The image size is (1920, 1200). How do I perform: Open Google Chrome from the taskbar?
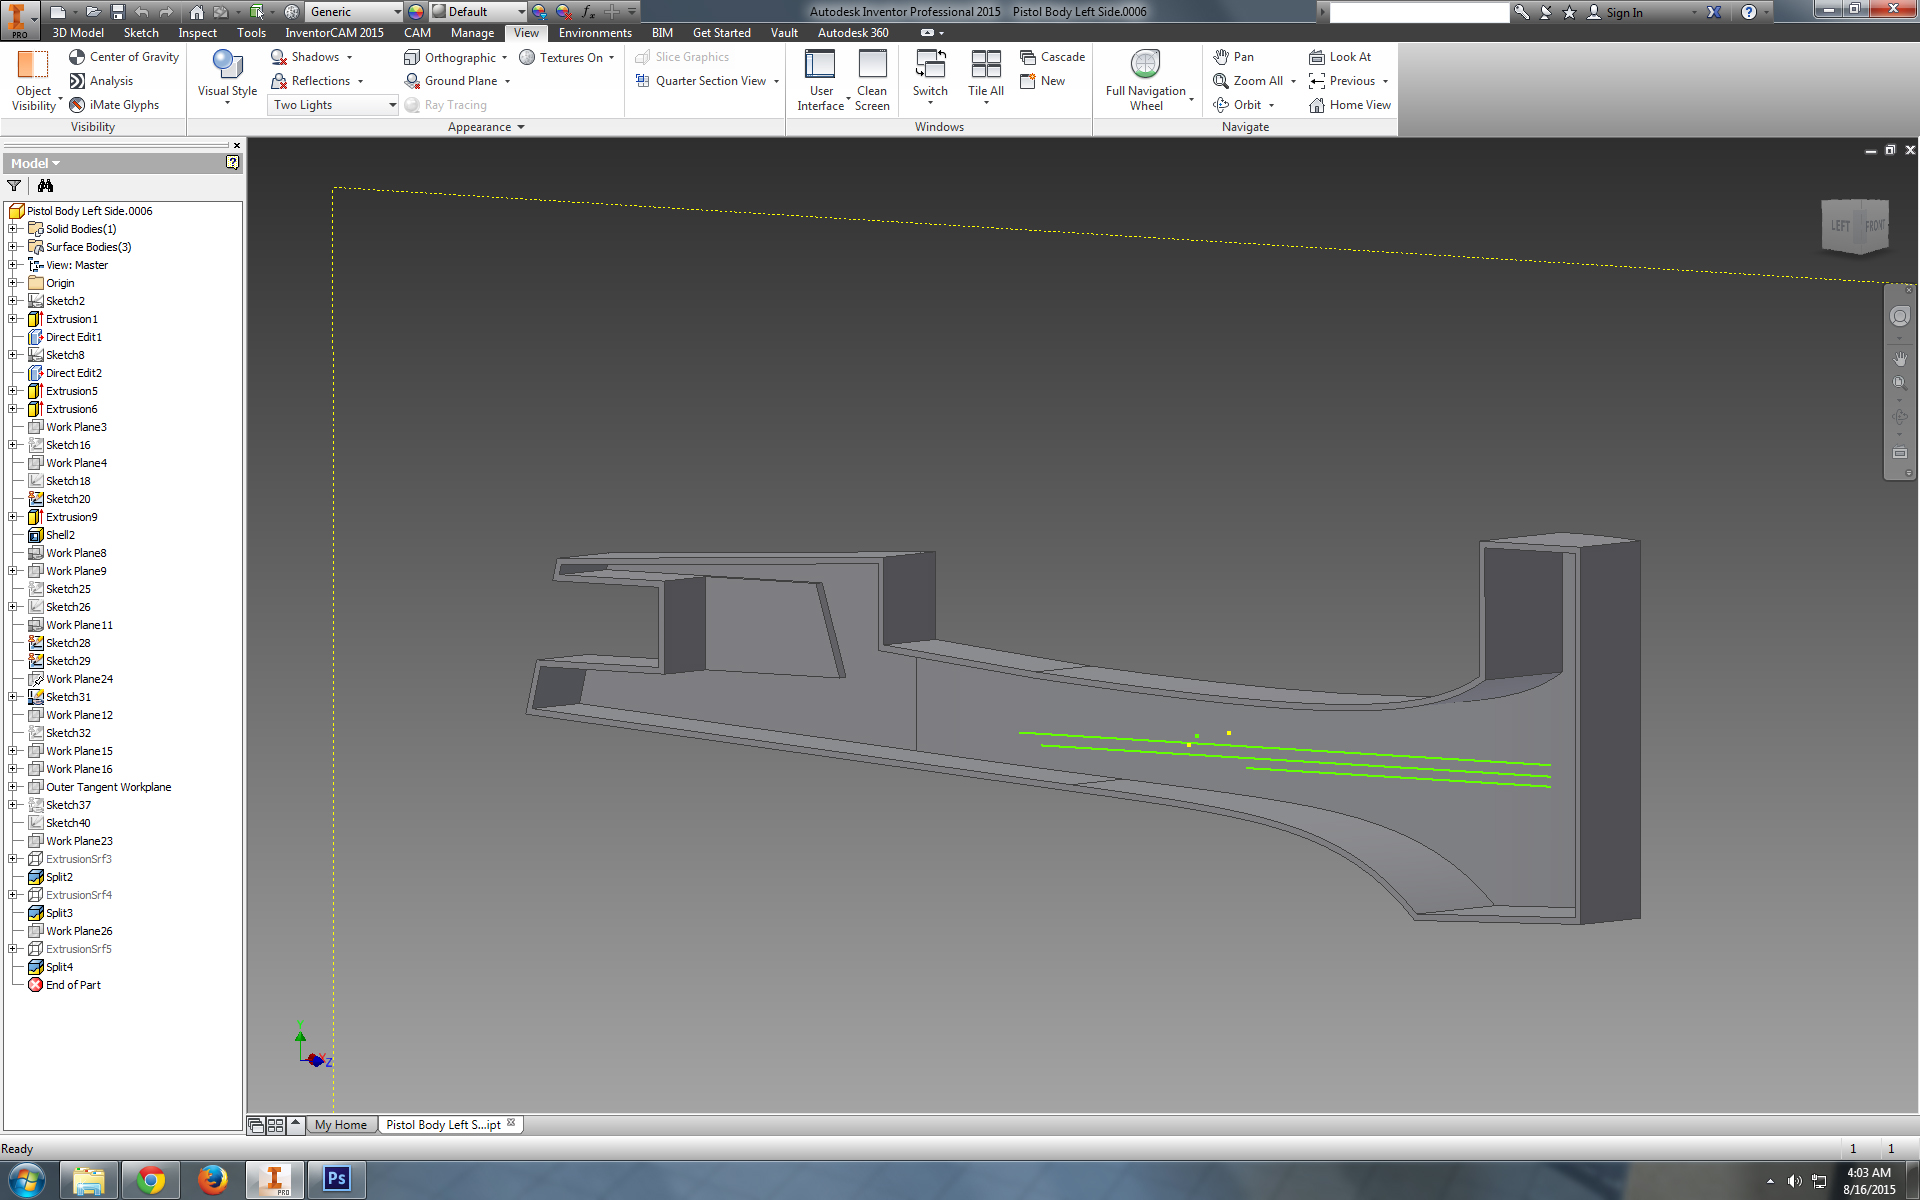[151, 1180]
